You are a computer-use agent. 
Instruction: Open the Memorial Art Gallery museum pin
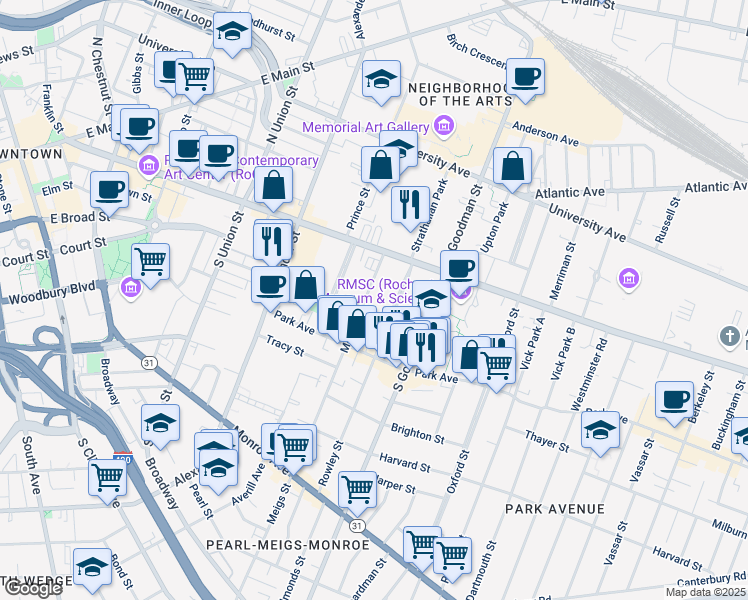coord(444,126)
